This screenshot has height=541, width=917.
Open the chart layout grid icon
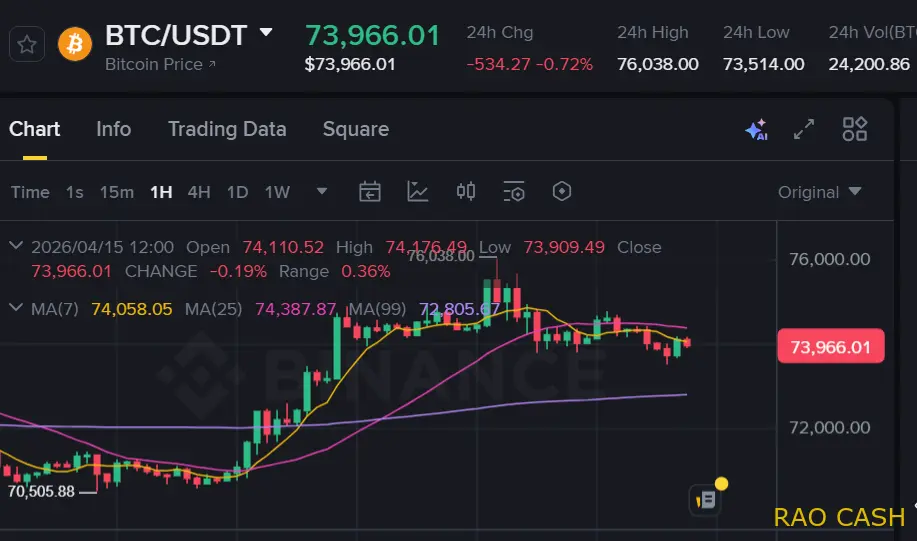tap(854, 129)
